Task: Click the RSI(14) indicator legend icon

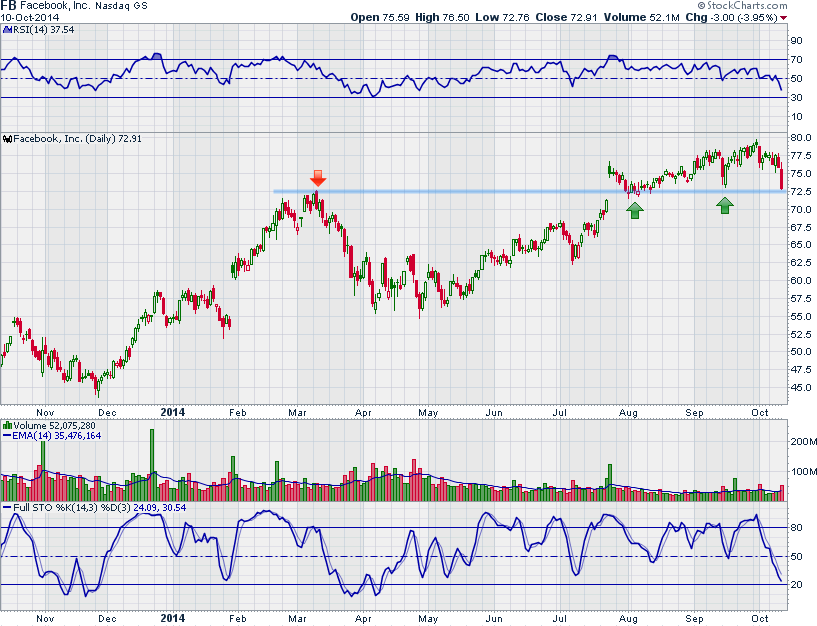Action: pos(7,30)
